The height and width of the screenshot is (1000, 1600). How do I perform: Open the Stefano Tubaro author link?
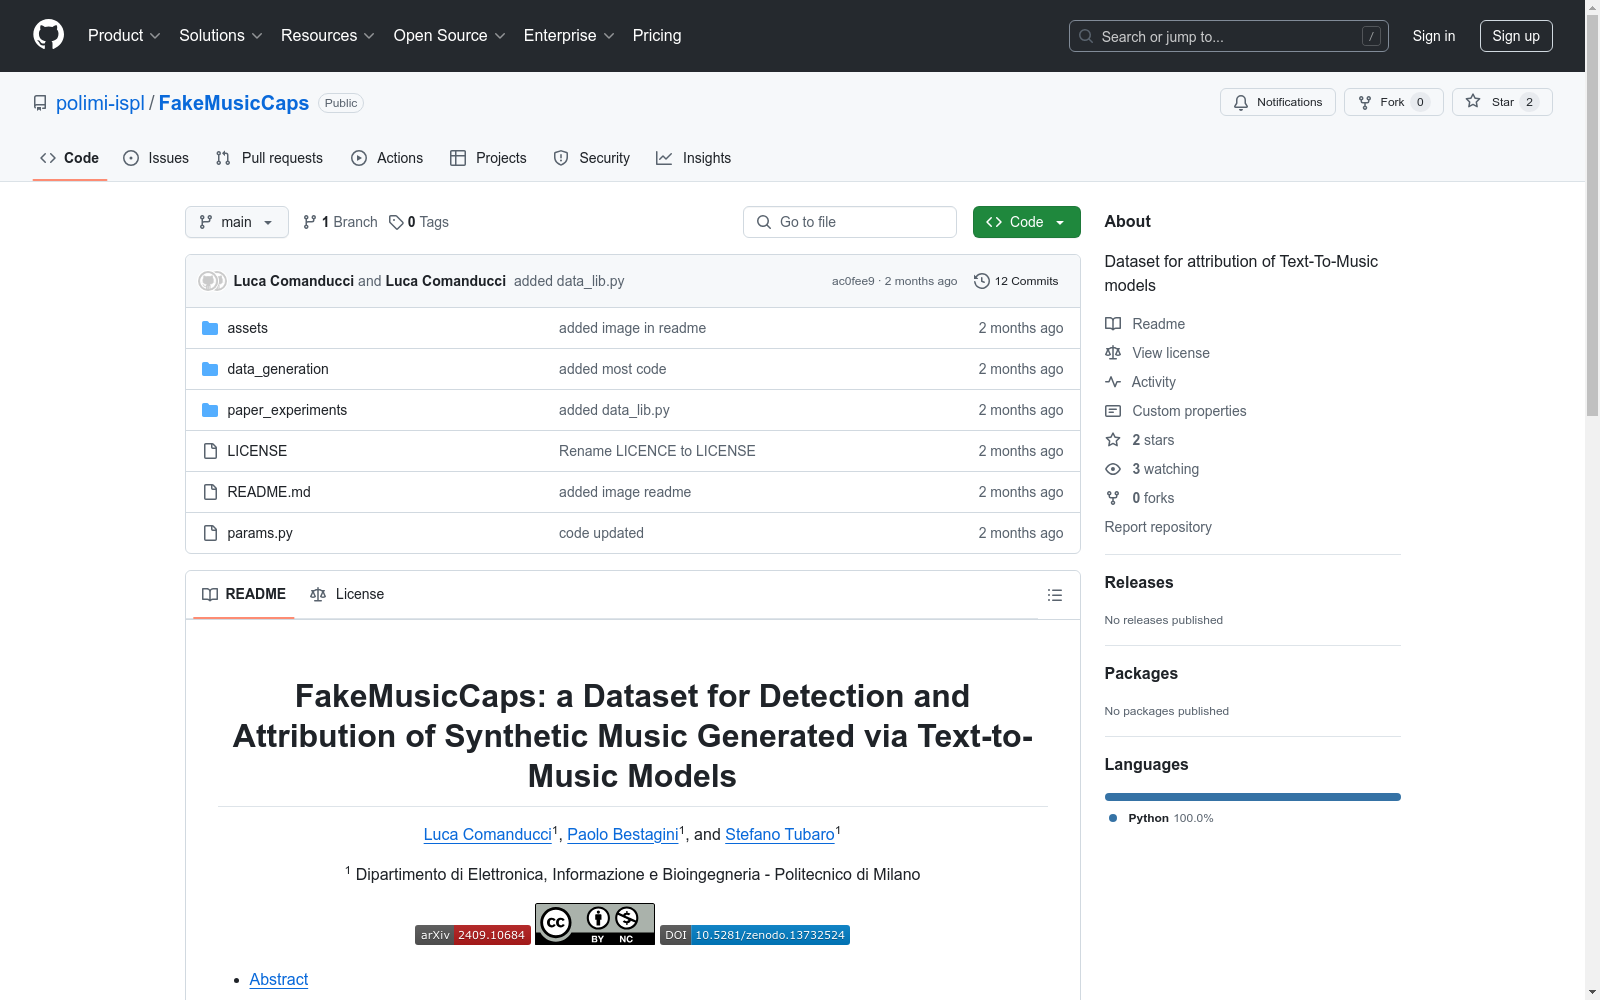click(780, 835)
